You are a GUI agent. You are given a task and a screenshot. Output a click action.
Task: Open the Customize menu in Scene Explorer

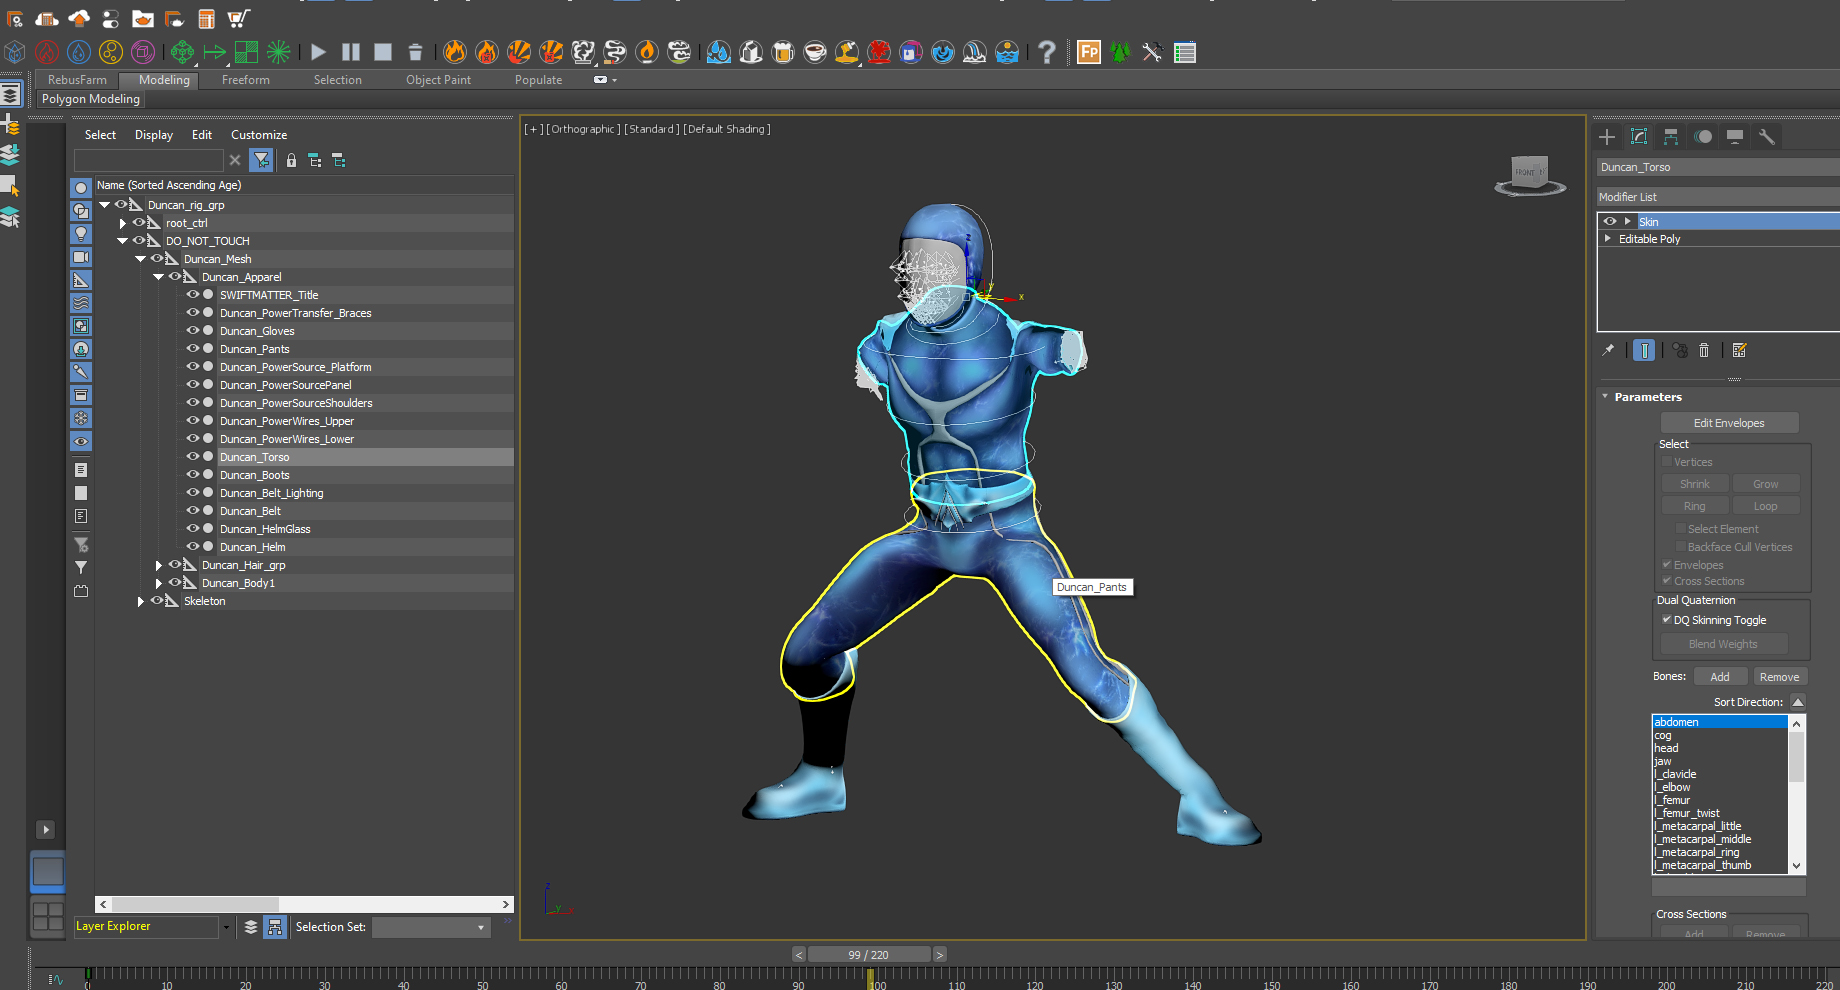tap(258, 134)
